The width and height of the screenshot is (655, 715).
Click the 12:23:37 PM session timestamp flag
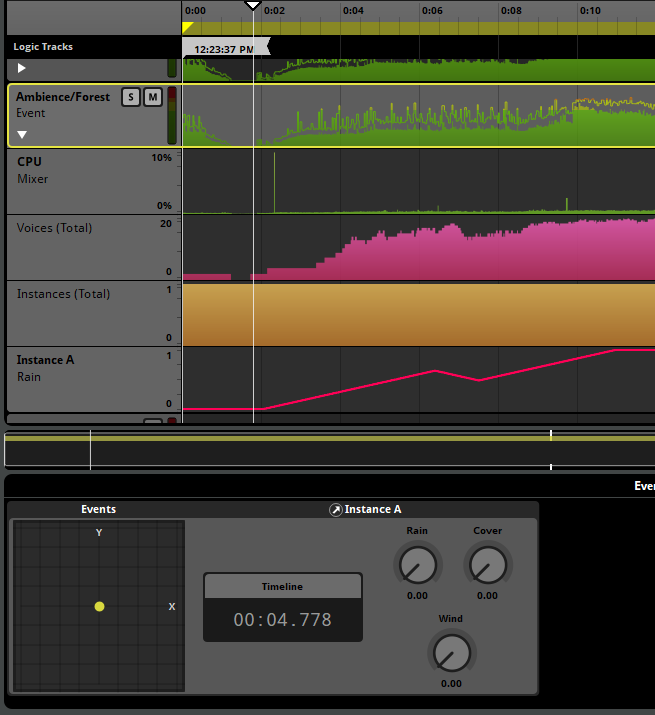[224, 48]
